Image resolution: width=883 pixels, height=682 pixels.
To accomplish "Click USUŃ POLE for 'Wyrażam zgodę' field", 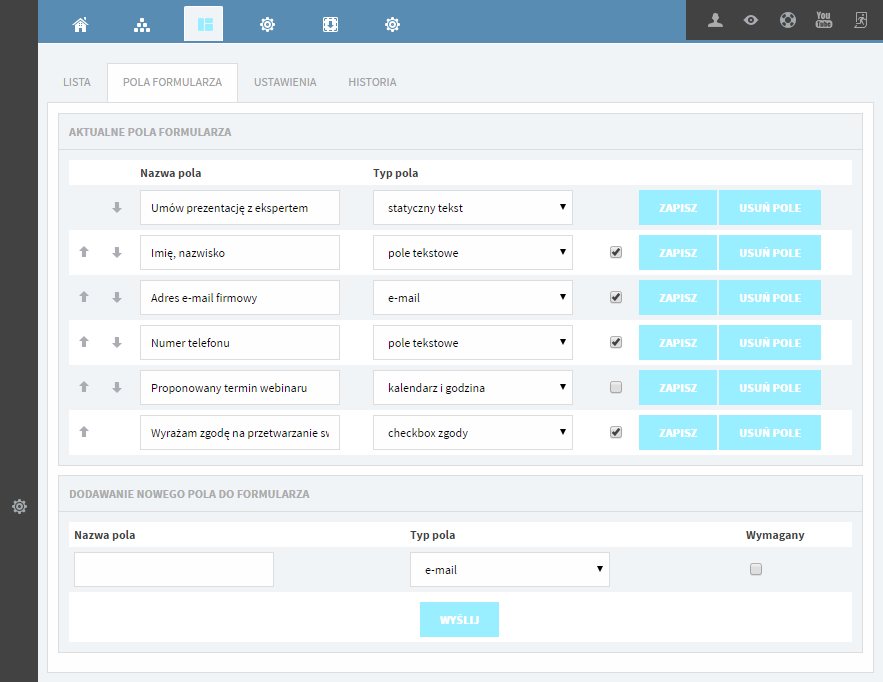I will click(770, 433).
